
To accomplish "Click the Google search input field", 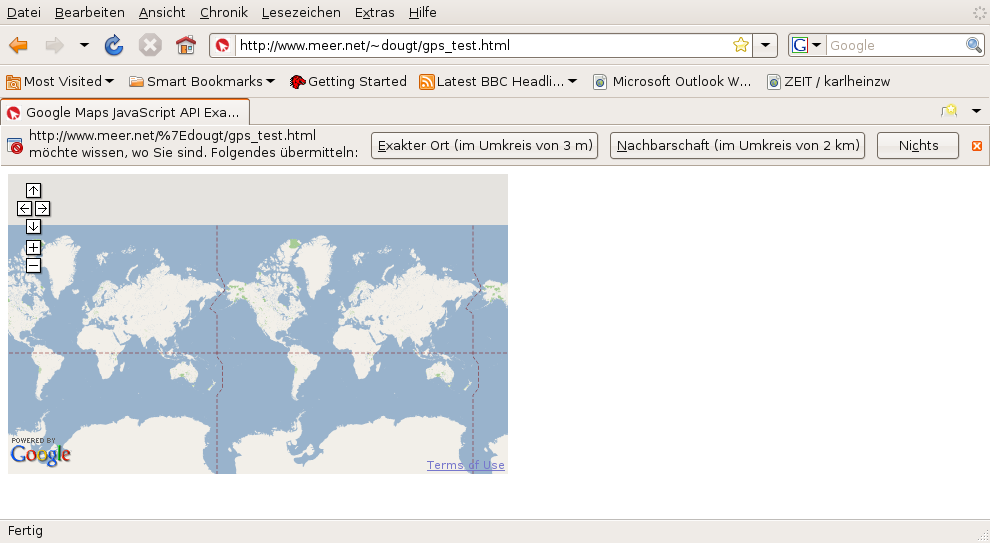I will coord(895,45).
